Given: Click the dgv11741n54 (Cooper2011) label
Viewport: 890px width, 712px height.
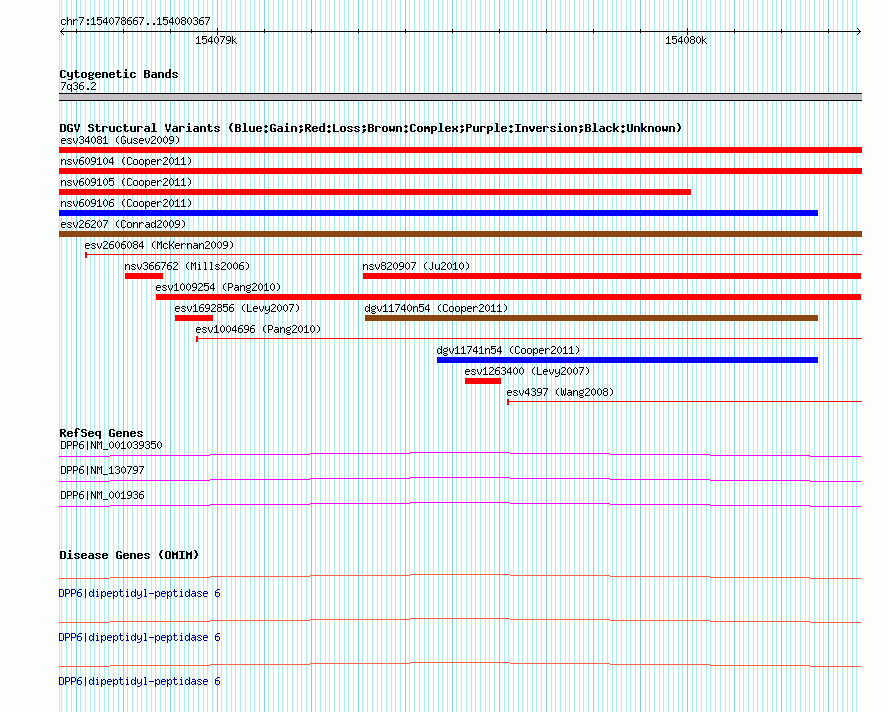Looking at the screenshot, I should point(508,350).
